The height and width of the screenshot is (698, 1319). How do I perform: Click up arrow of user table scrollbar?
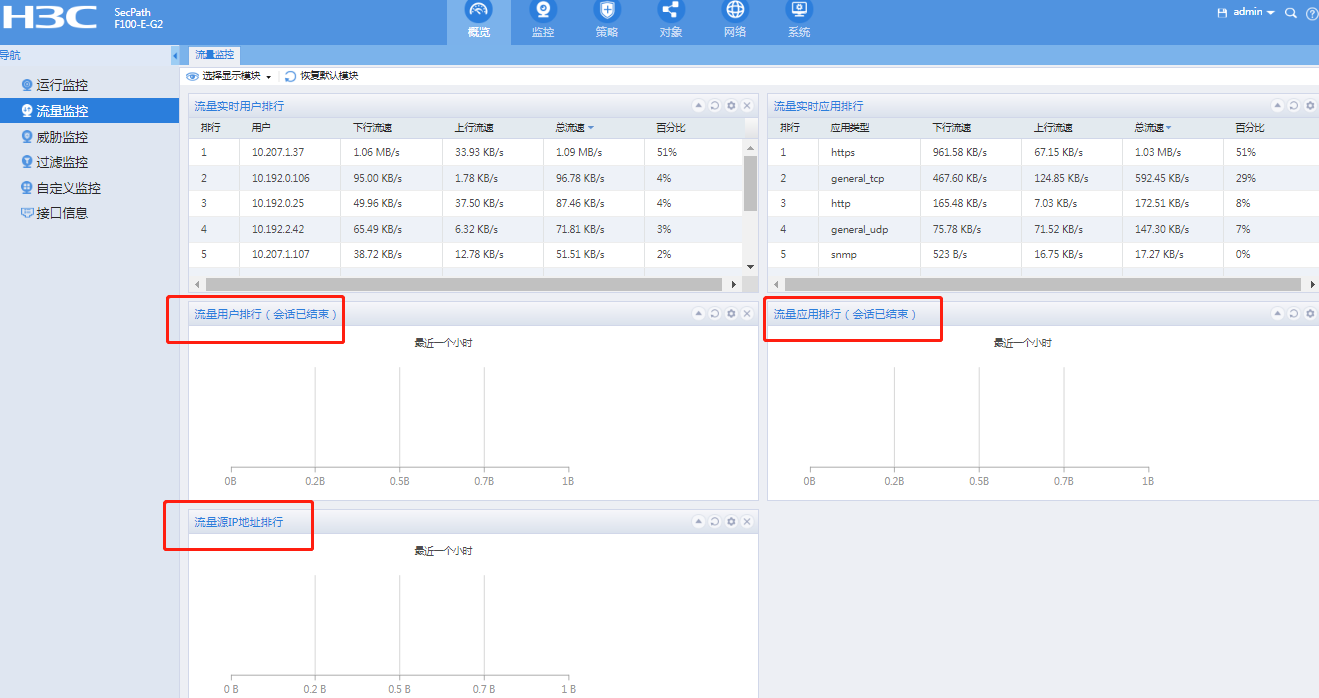pyautogui.click(x=750, y=147)
